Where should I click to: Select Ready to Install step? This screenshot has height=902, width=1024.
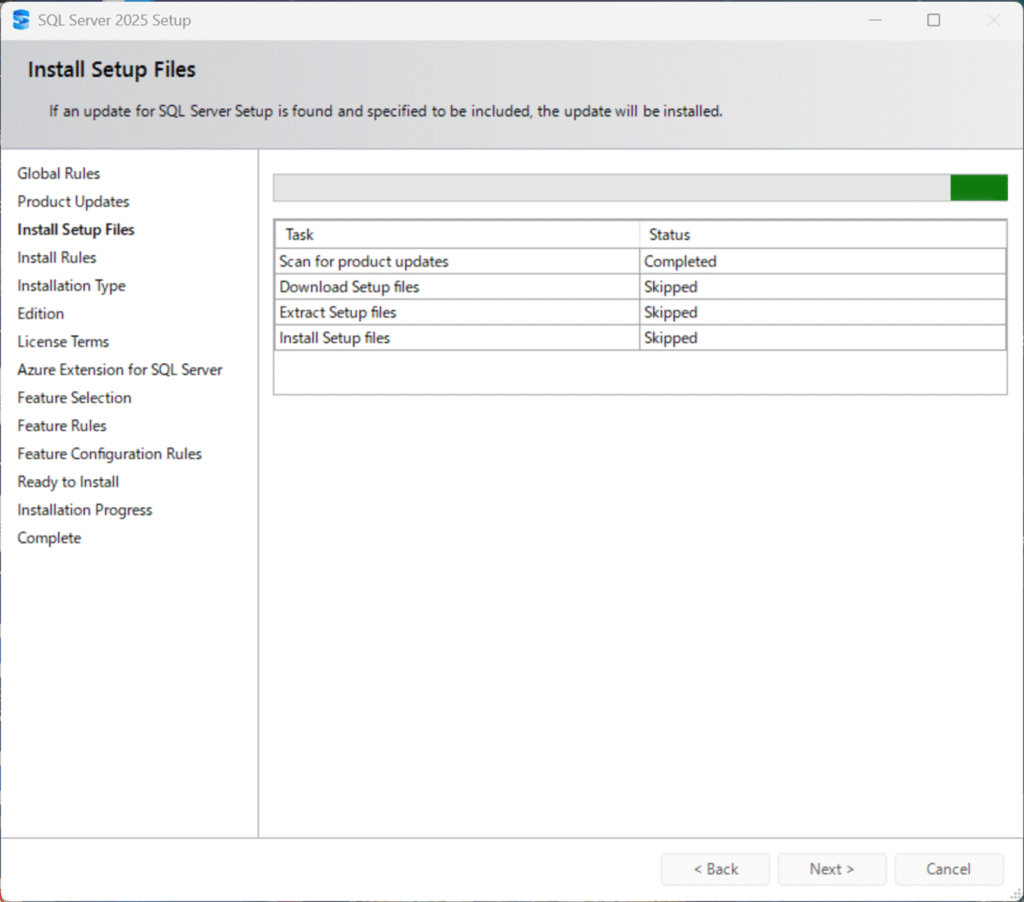[68, 482]
